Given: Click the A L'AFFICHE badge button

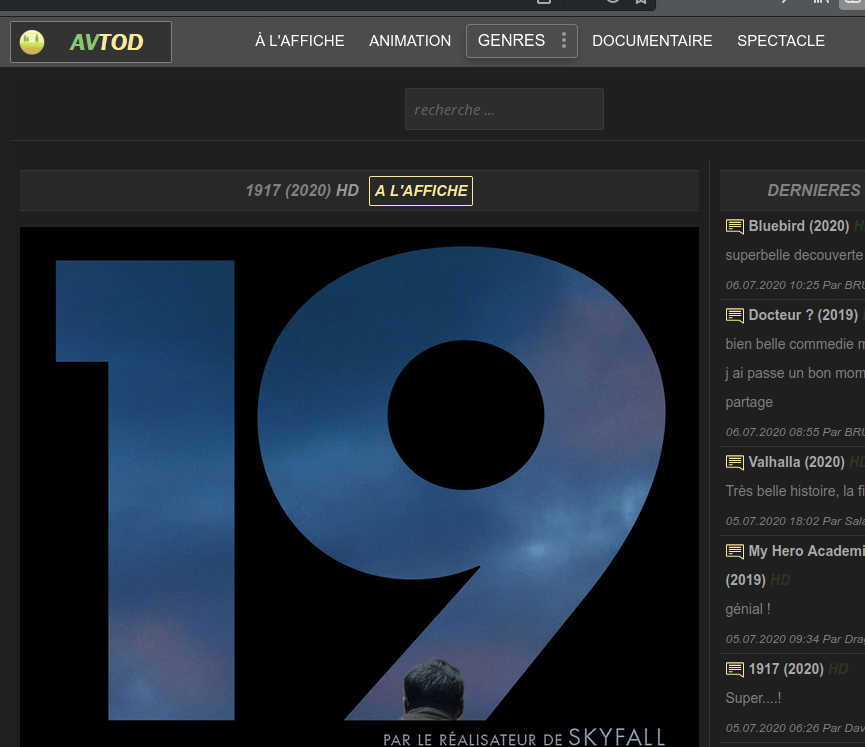Looking at the screenshot, I should click(x=421, y=191).
